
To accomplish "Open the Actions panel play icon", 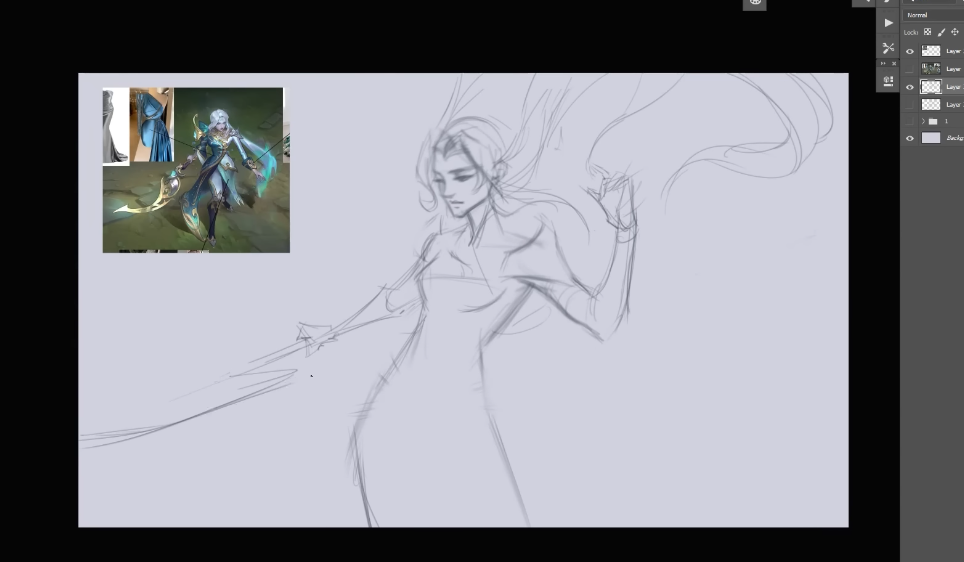I will (888, 23).
